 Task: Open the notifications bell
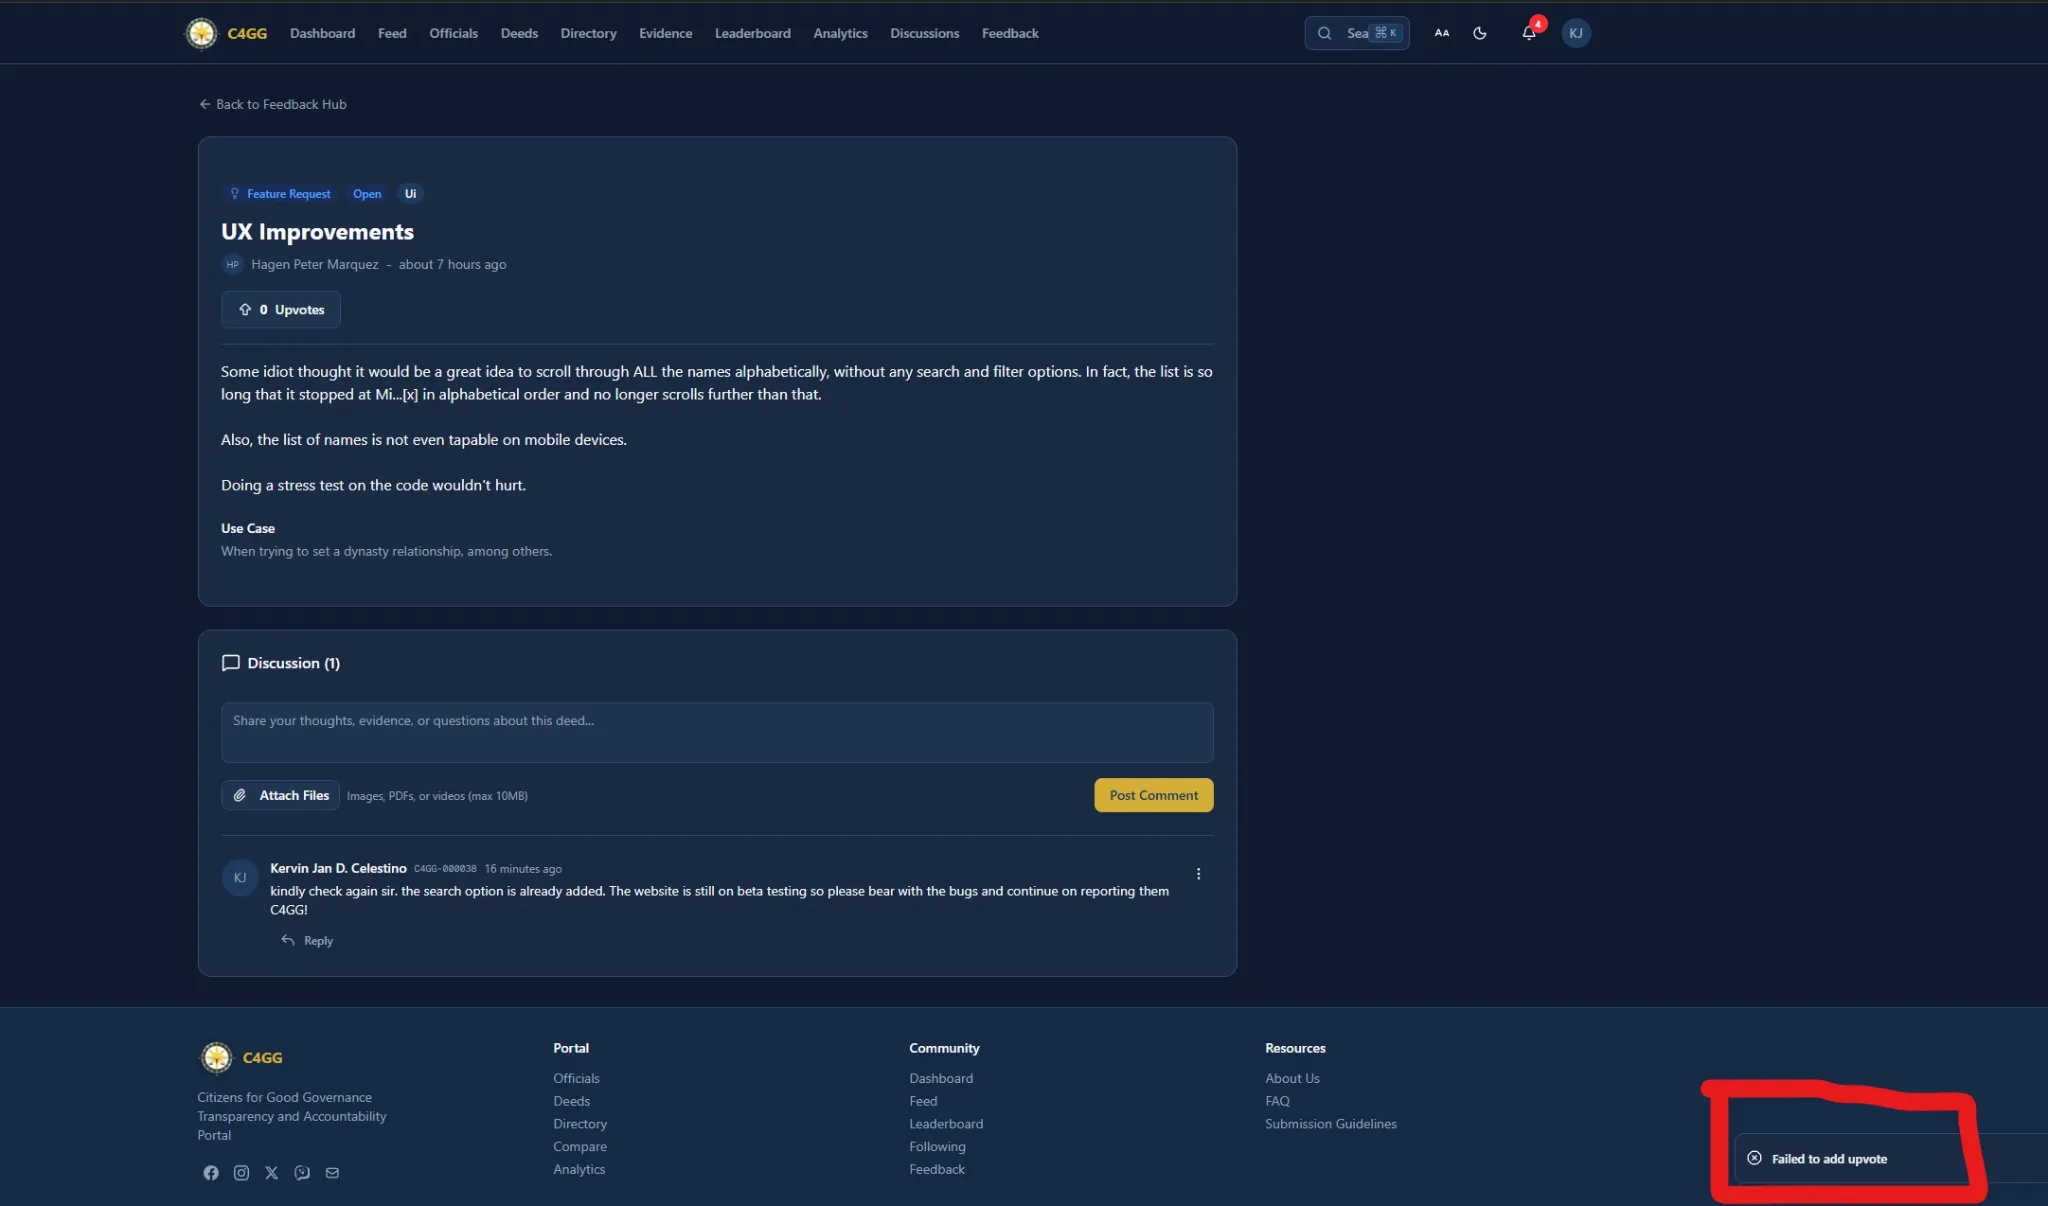click(x=1528, y=33)
